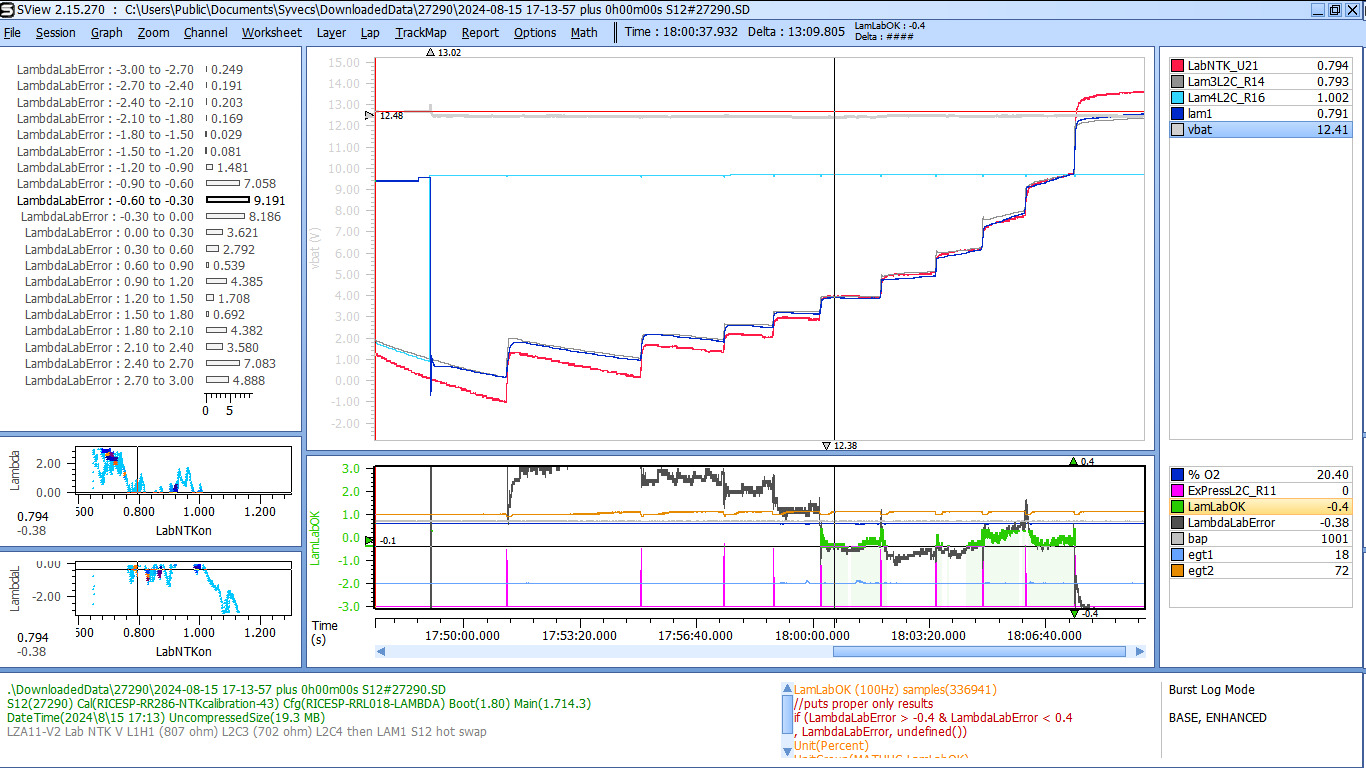Click right arrow of time axis scrollbar
The width and height of the screenshot is (1366, 768).
pos(1136,651)
